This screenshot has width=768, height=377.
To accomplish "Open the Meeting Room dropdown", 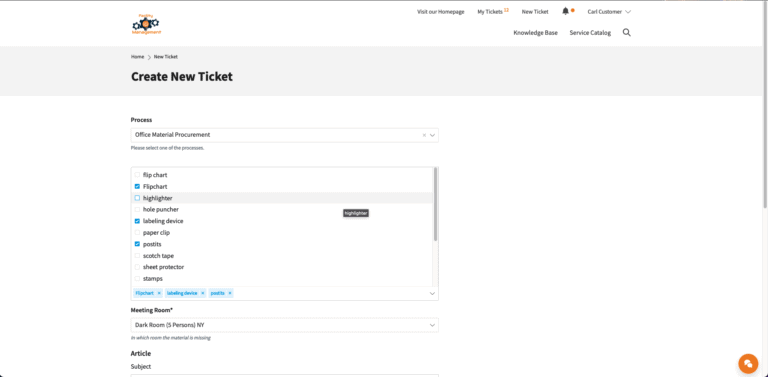I will click(x=285, y=325).
